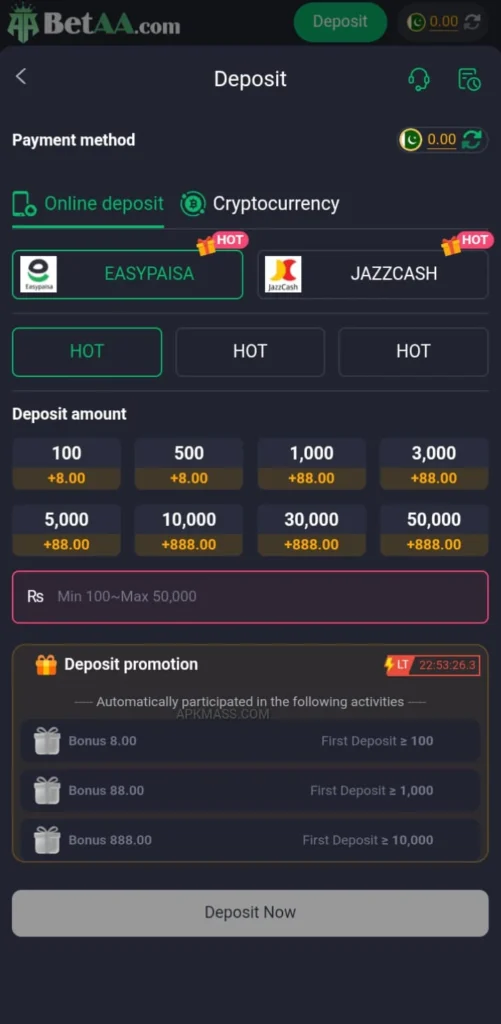Pick the 50,000 deposit amount
The width and height of the screenshot is (501, 1024).
coord(434,530)
